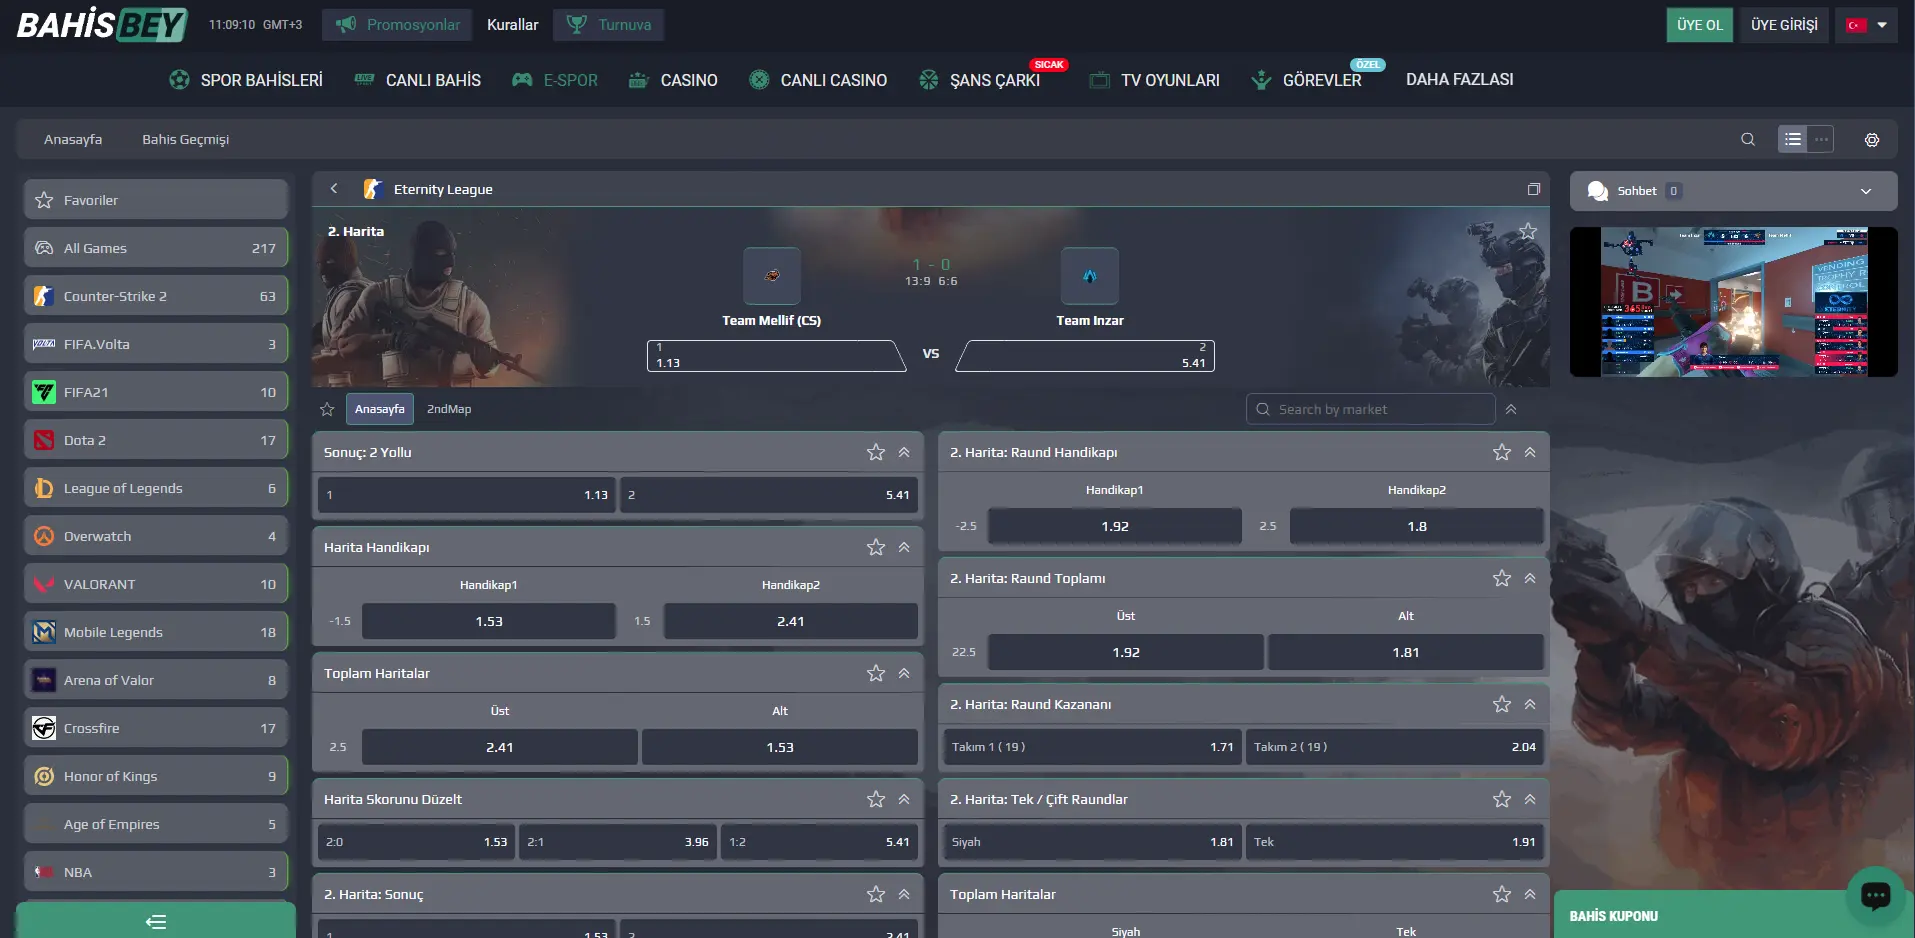The image size is (1915, 938).
Task: Star the Harita Handikapı market
Action: tap(876, 547)
